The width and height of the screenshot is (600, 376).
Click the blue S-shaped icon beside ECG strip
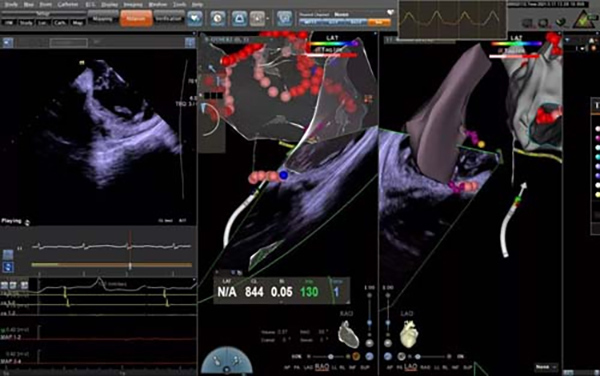[x=8, y=267]
